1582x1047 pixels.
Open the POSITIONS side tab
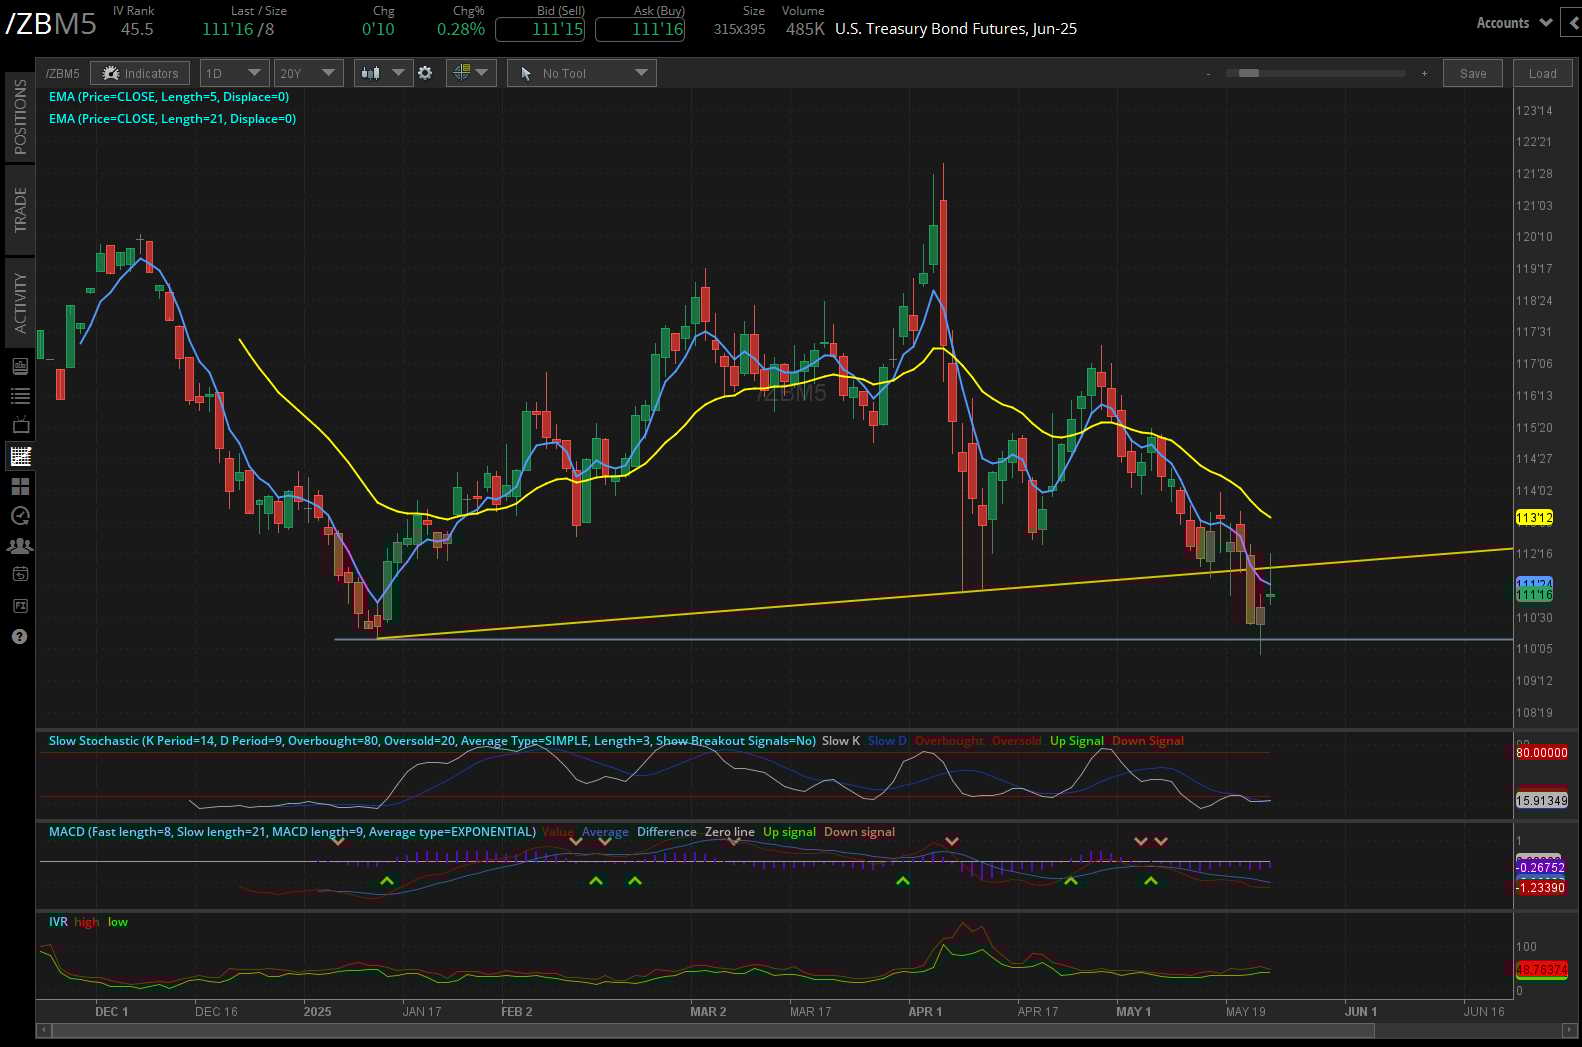point(19,117)
